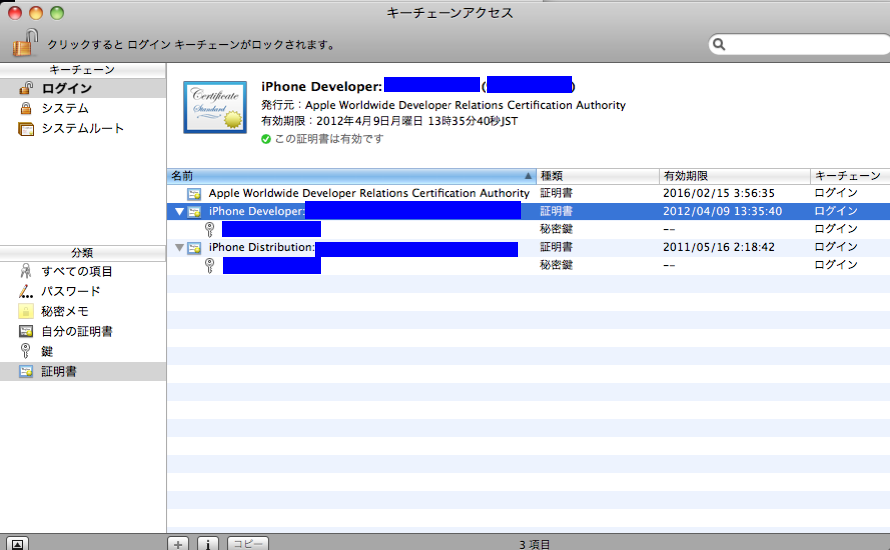Viewport: 890px width, 550px height.
Task: Click private key icon under iPhone Distribution
Action: click(209, 265)
